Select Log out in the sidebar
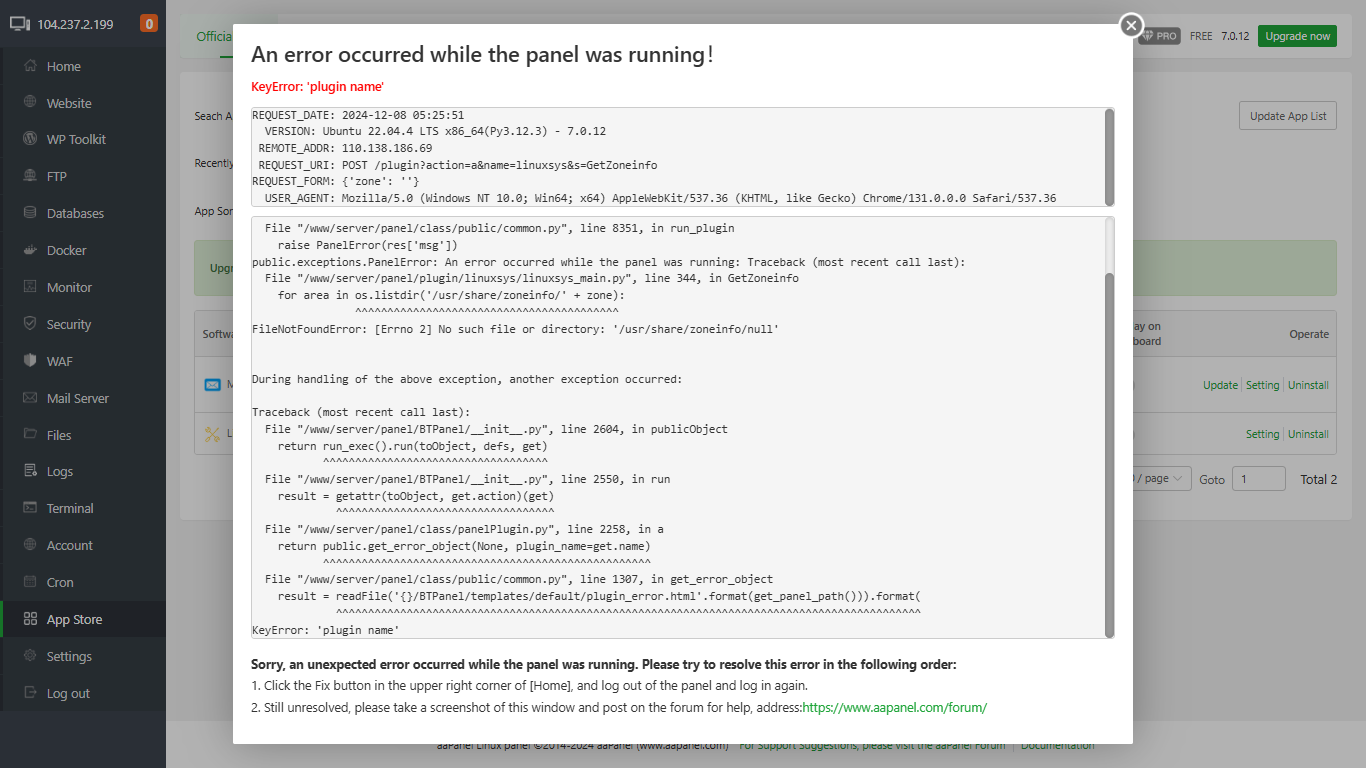The width and height of the screenshot is (1366, 768). pos(68,693)
